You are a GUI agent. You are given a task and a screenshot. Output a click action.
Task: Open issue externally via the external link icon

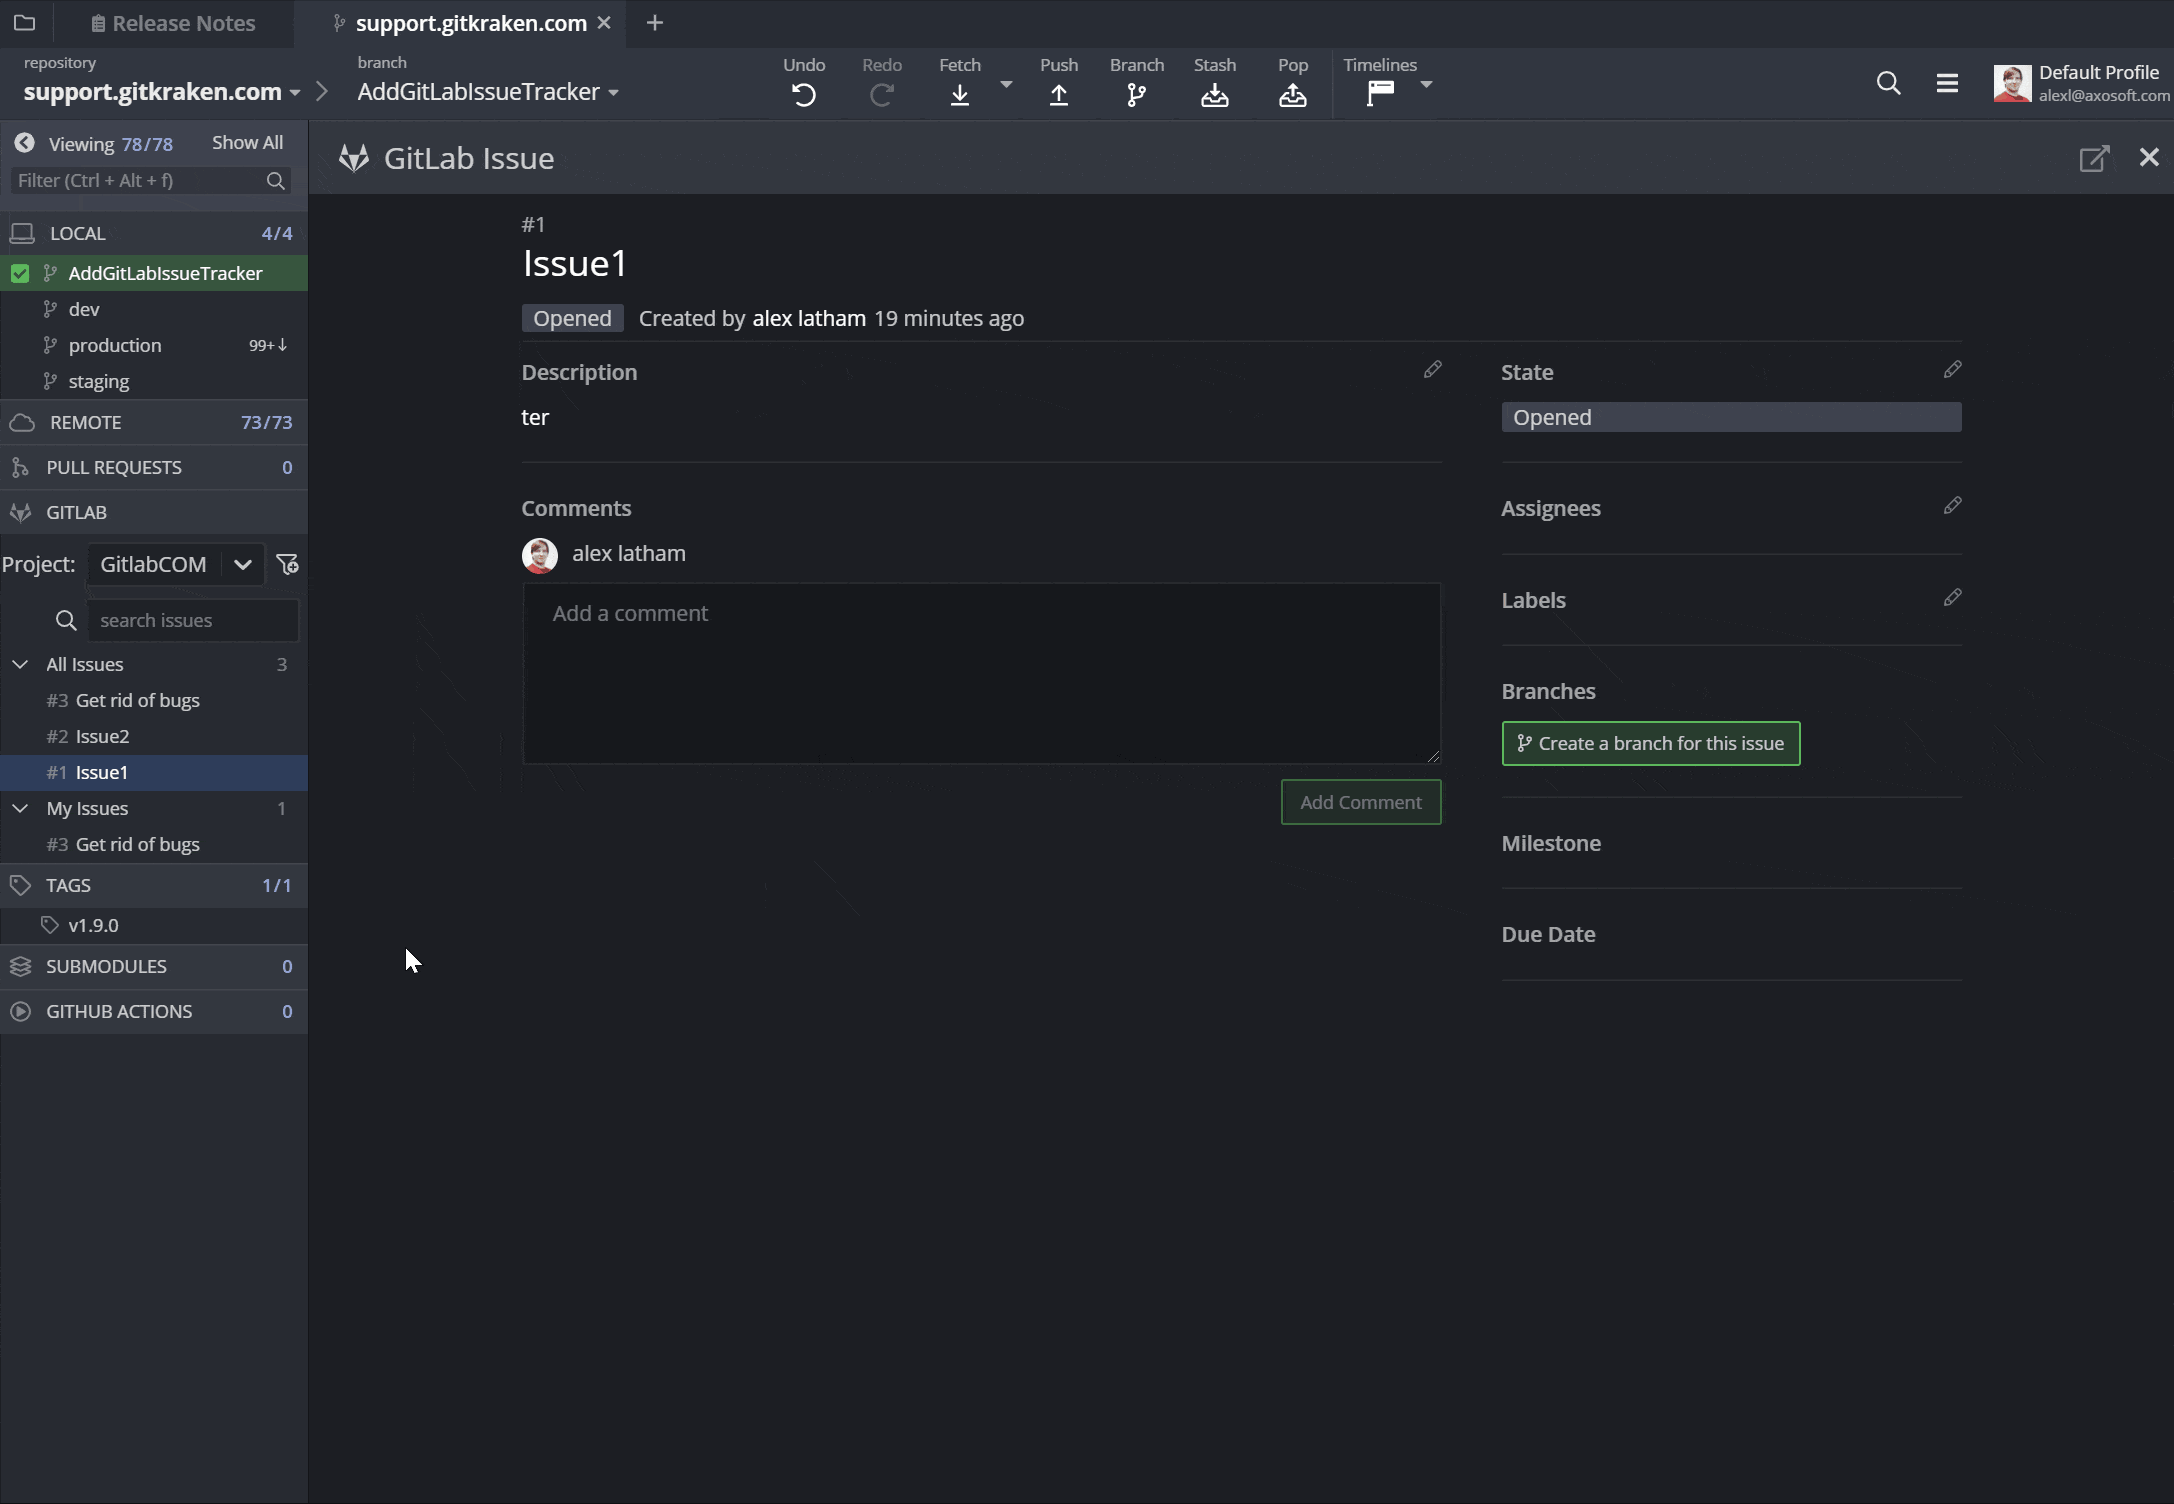(x=2094, y=158)
